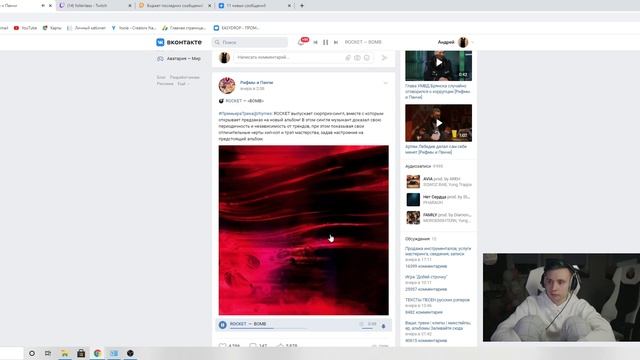Play the AVIA track in audio list
Screen dimensions: 640x360
coord(413,182)
